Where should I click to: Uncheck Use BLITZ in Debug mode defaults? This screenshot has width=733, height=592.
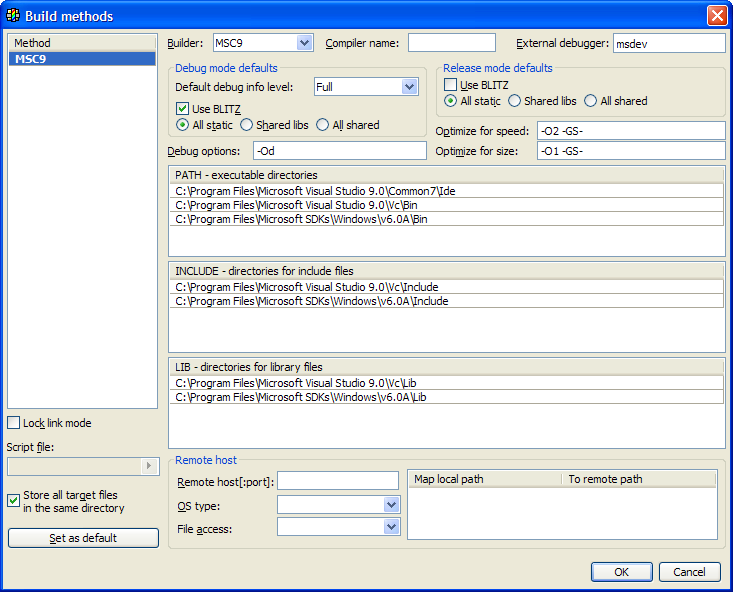tap(182, 109)
